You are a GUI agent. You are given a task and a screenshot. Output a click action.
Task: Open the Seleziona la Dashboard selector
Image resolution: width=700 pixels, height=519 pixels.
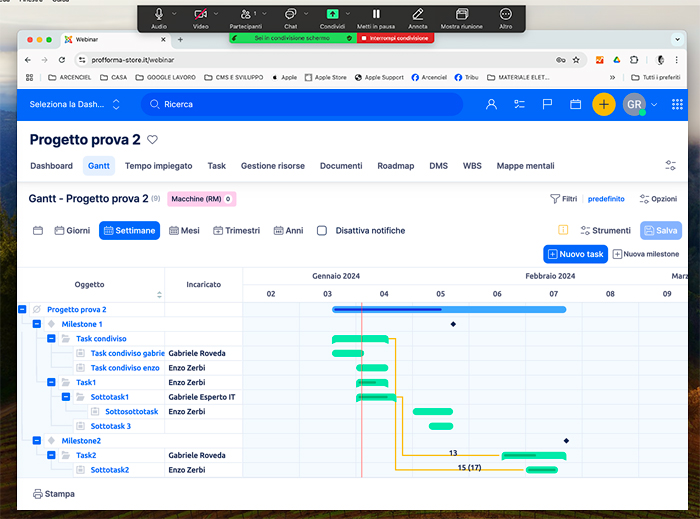[x=75, y=104]
